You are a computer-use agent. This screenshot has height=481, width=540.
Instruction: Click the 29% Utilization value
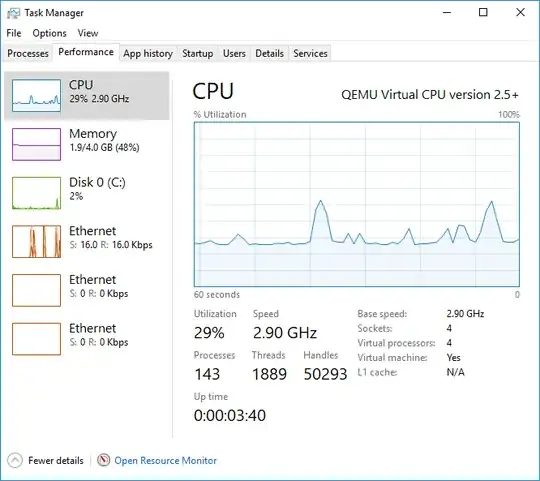click(x=209, y=333)
